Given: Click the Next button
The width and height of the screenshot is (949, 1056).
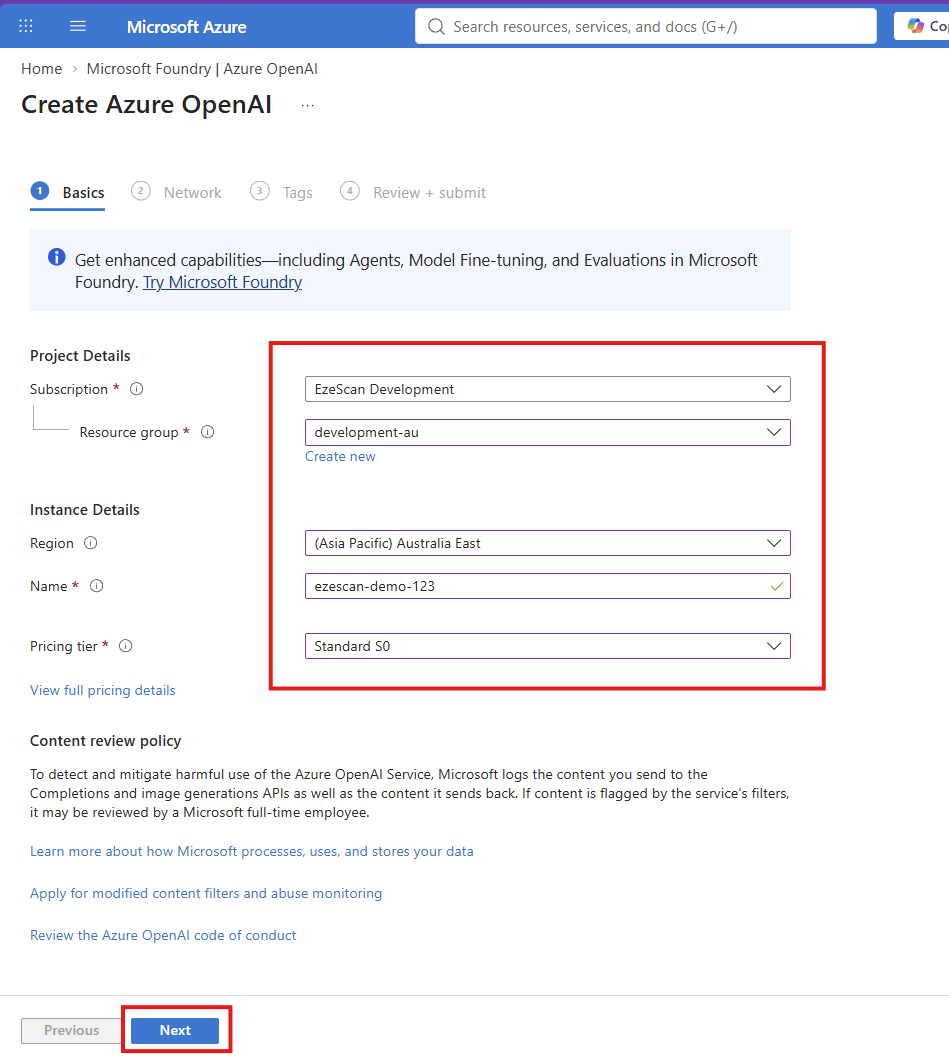Looking at the screenshot, I should [x=175, y=1030].
